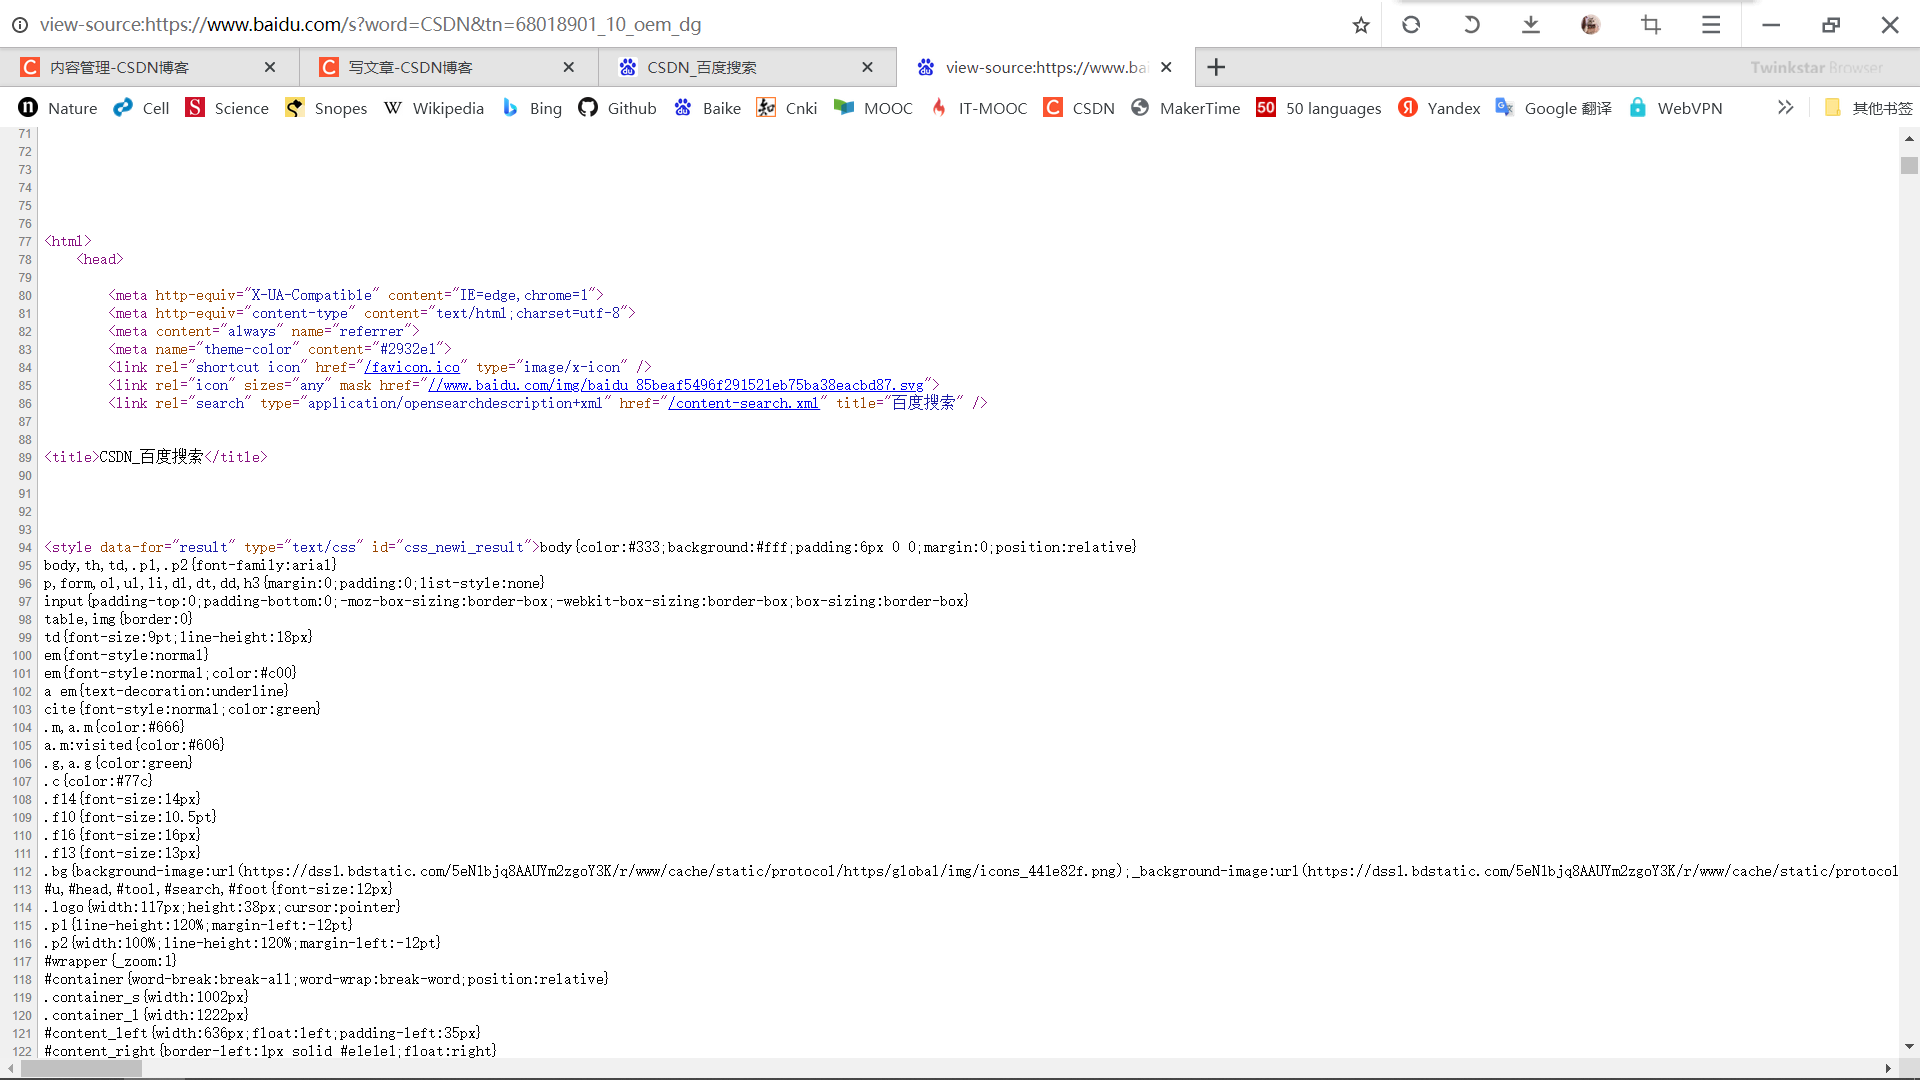Click the bookmark star icon

(1360, 25)
